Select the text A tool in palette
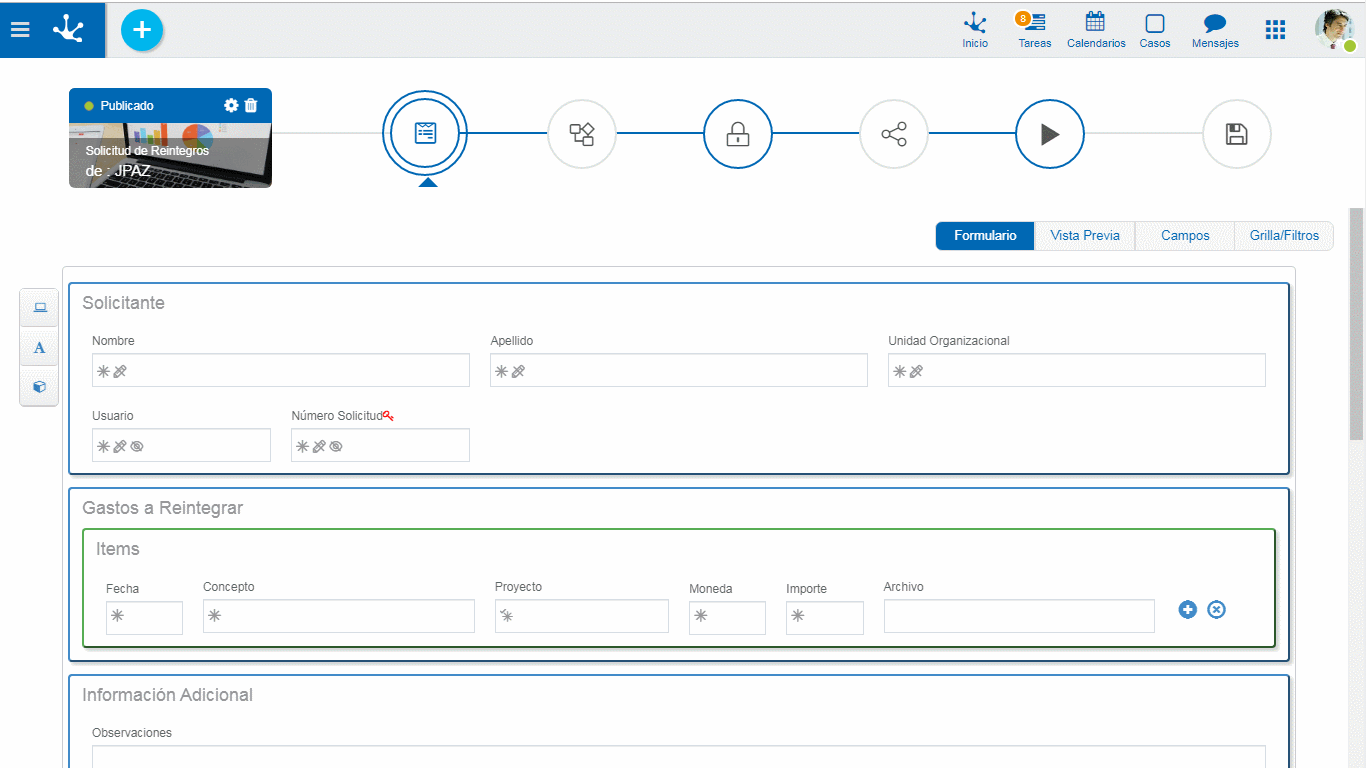The image size is (1366, 768). [40, 348]
